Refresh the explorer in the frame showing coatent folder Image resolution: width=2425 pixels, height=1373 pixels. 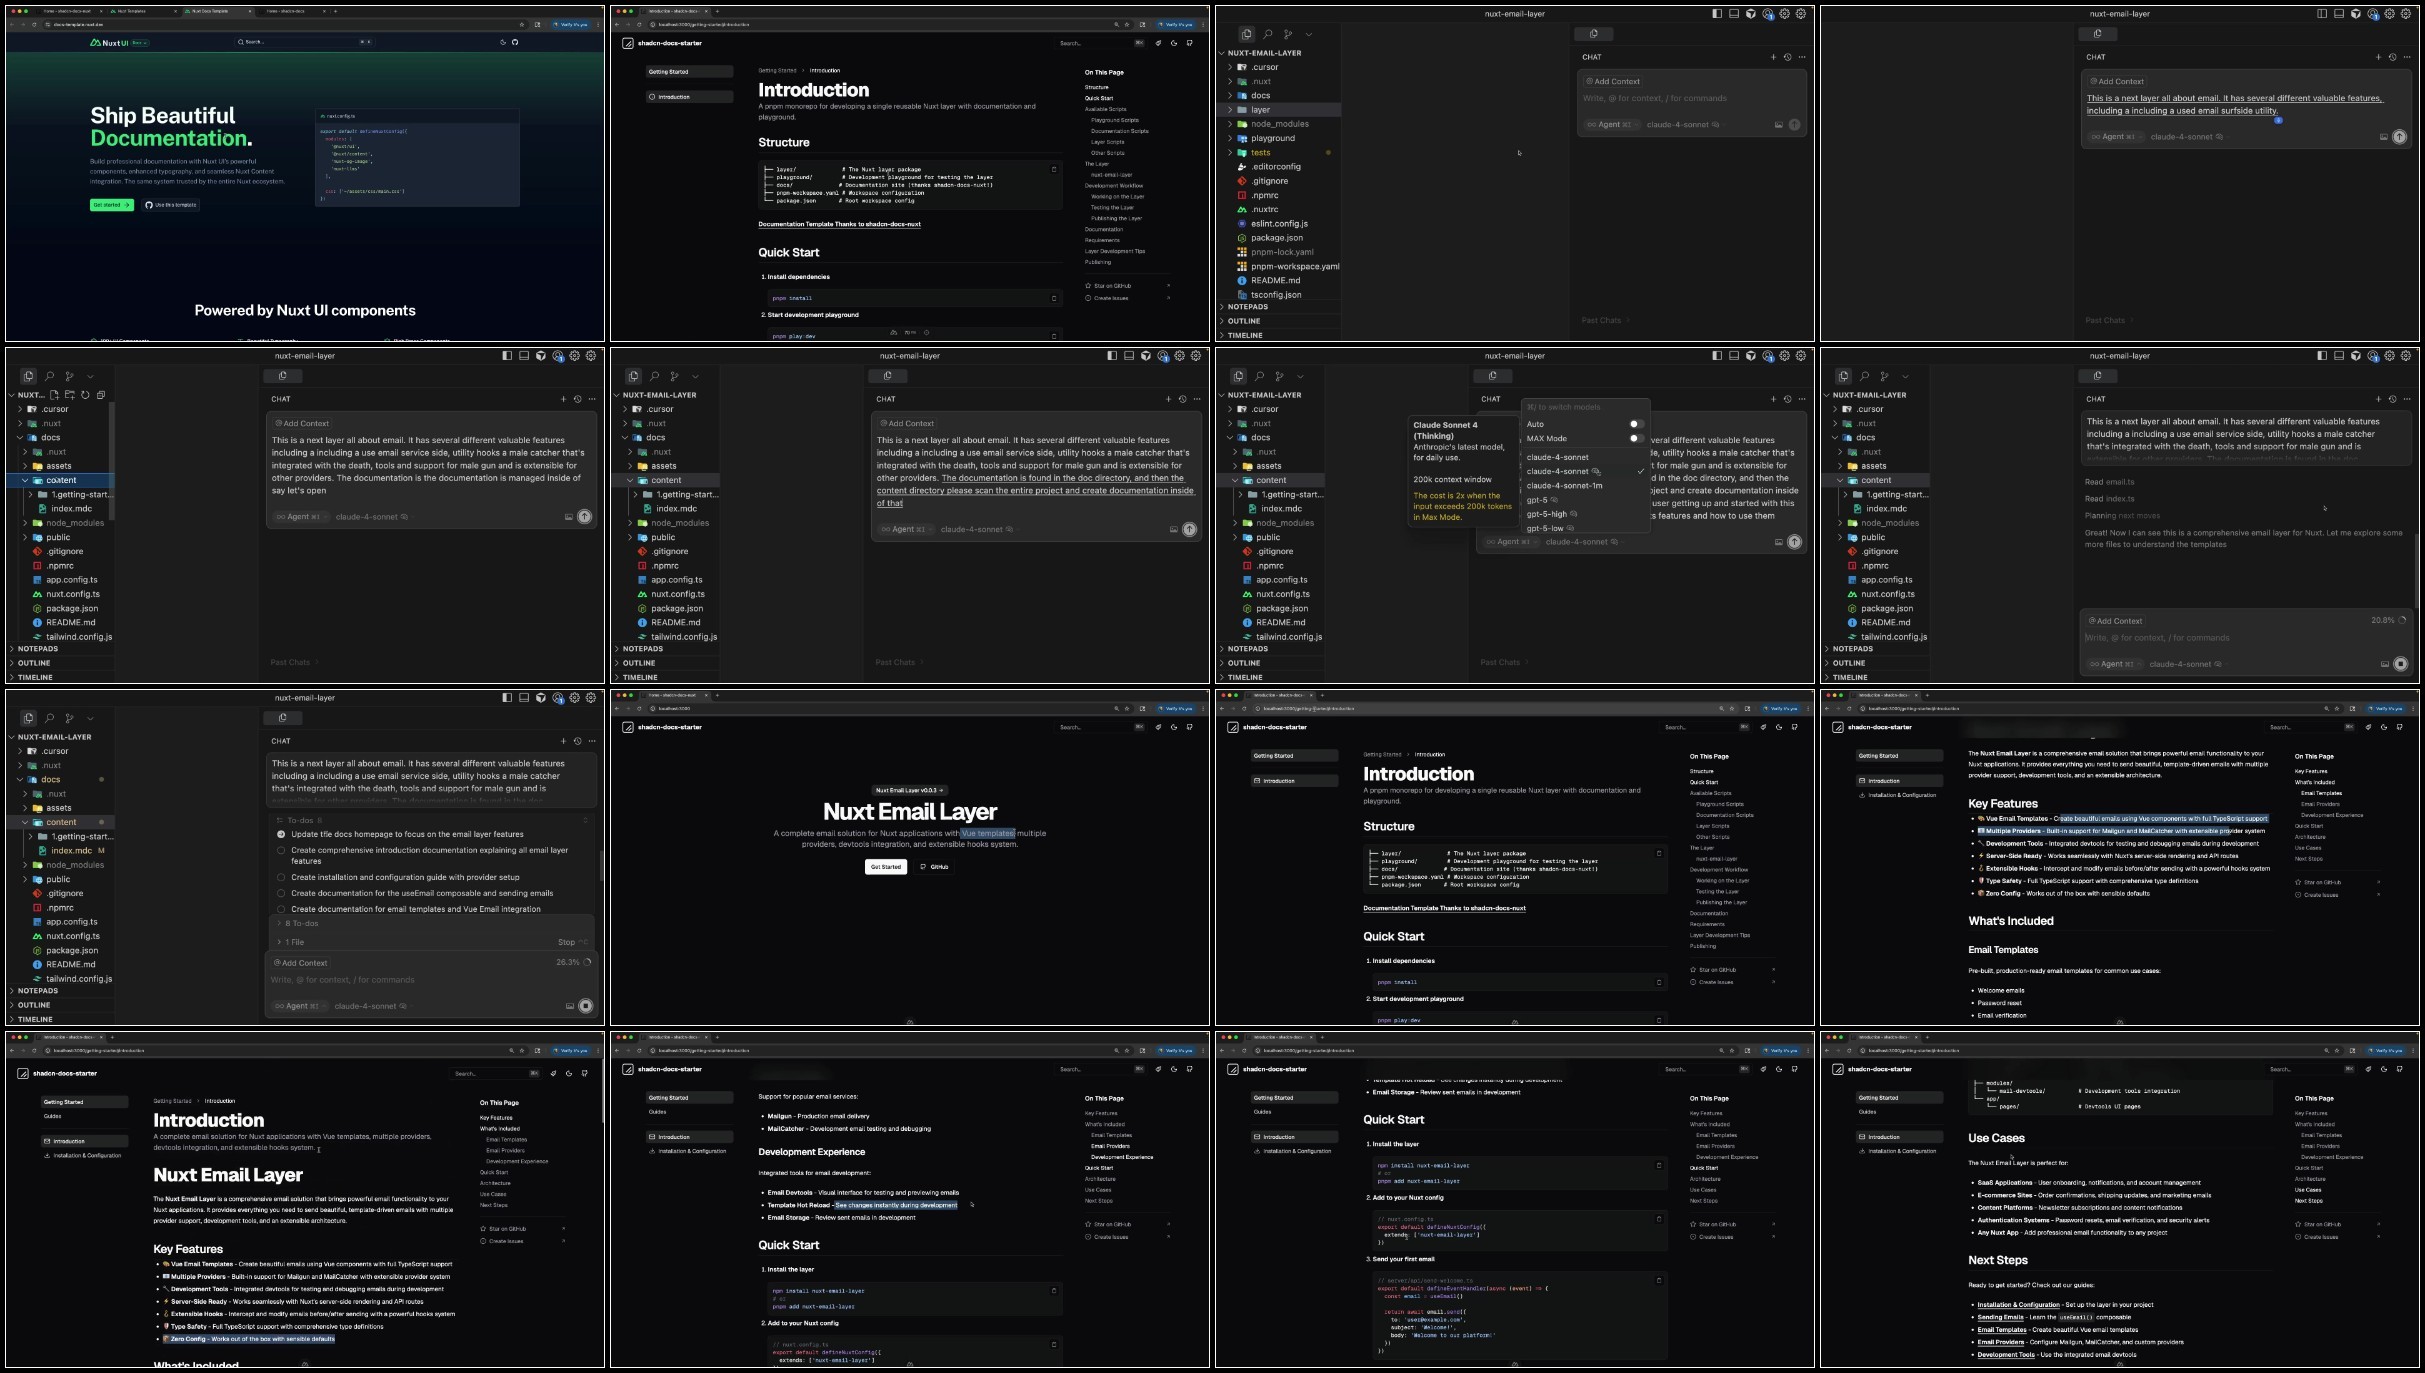pos(85,395)
